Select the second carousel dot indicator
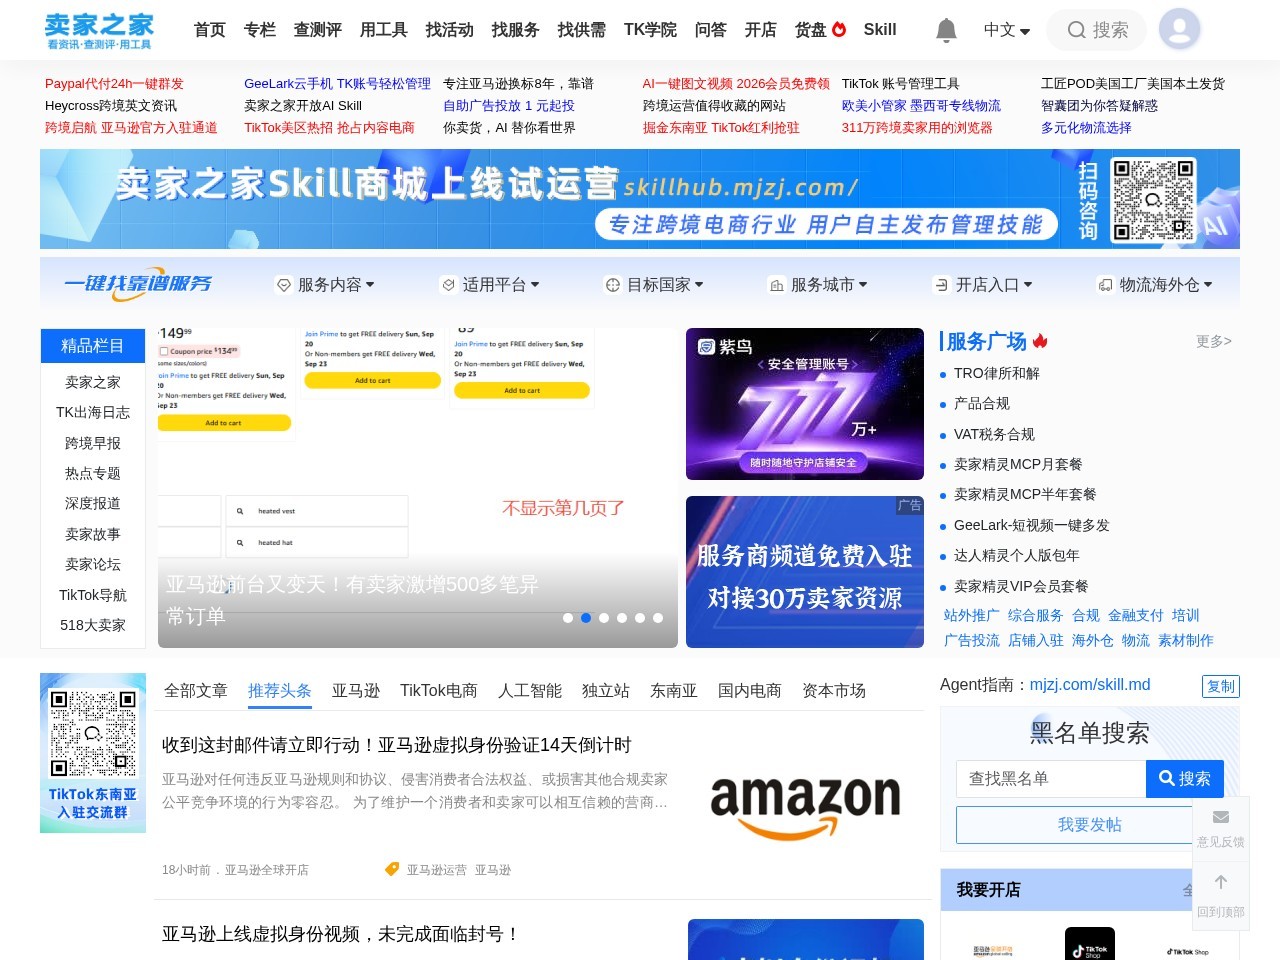The height and width of the screenshot is (960, 1280). (x=586, y=618)
